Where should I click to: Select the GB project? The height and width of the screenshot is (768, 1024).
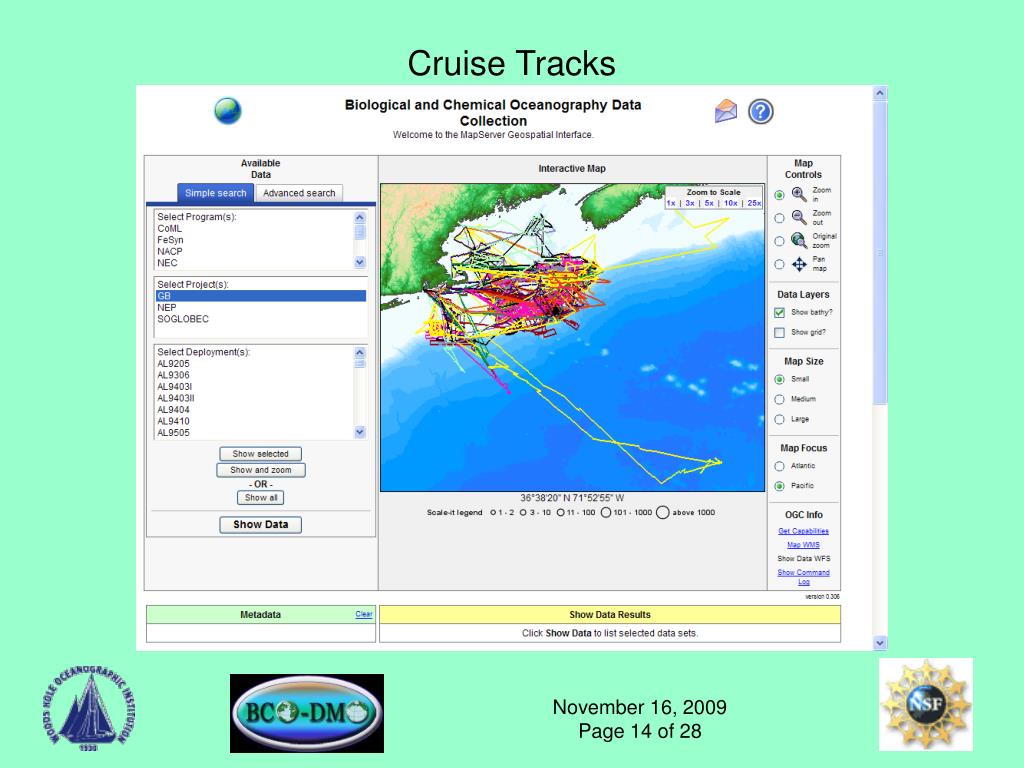click(261, 296)
